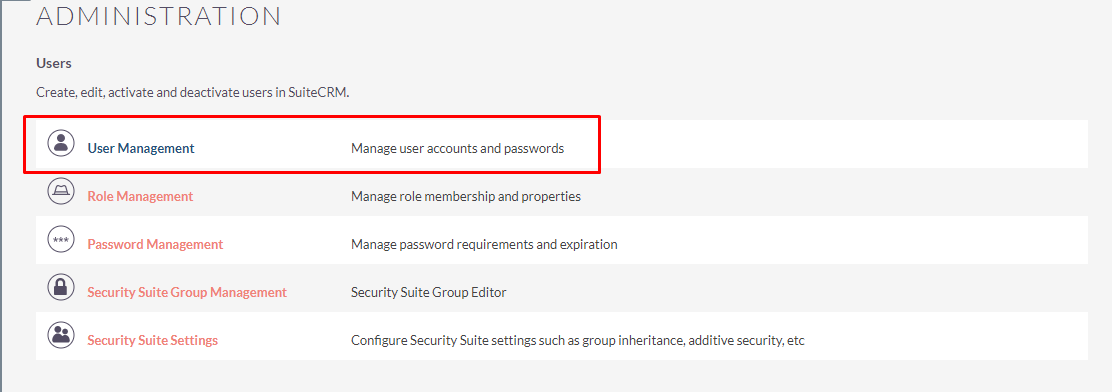Click the Password Management asterisks icon

61,240
